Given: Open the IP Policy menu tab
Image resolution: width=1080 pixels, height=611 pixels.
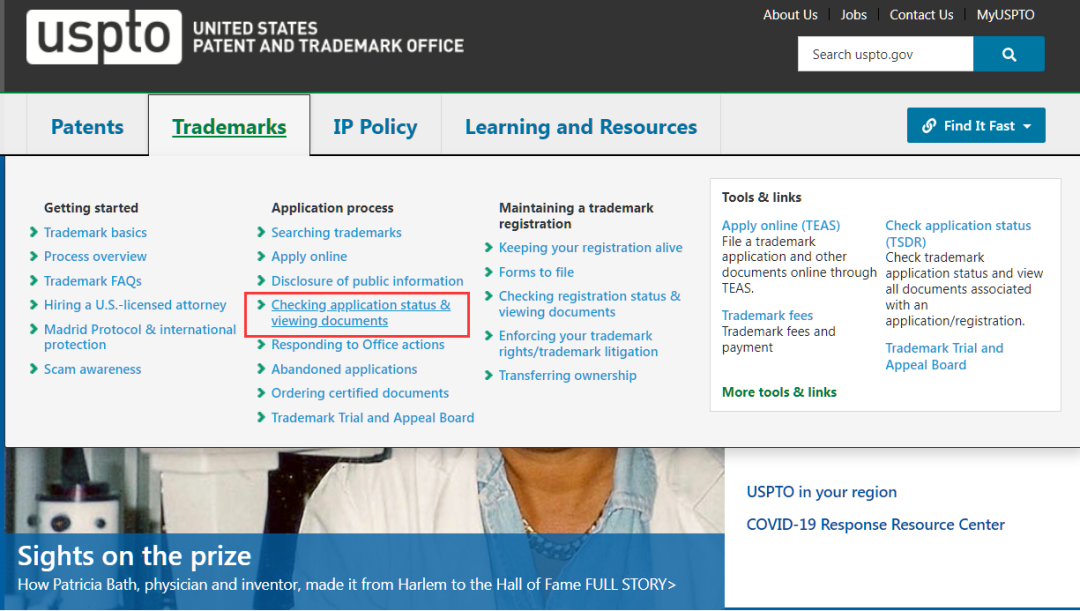Looking at the screenshot, I should pos(375,127).
